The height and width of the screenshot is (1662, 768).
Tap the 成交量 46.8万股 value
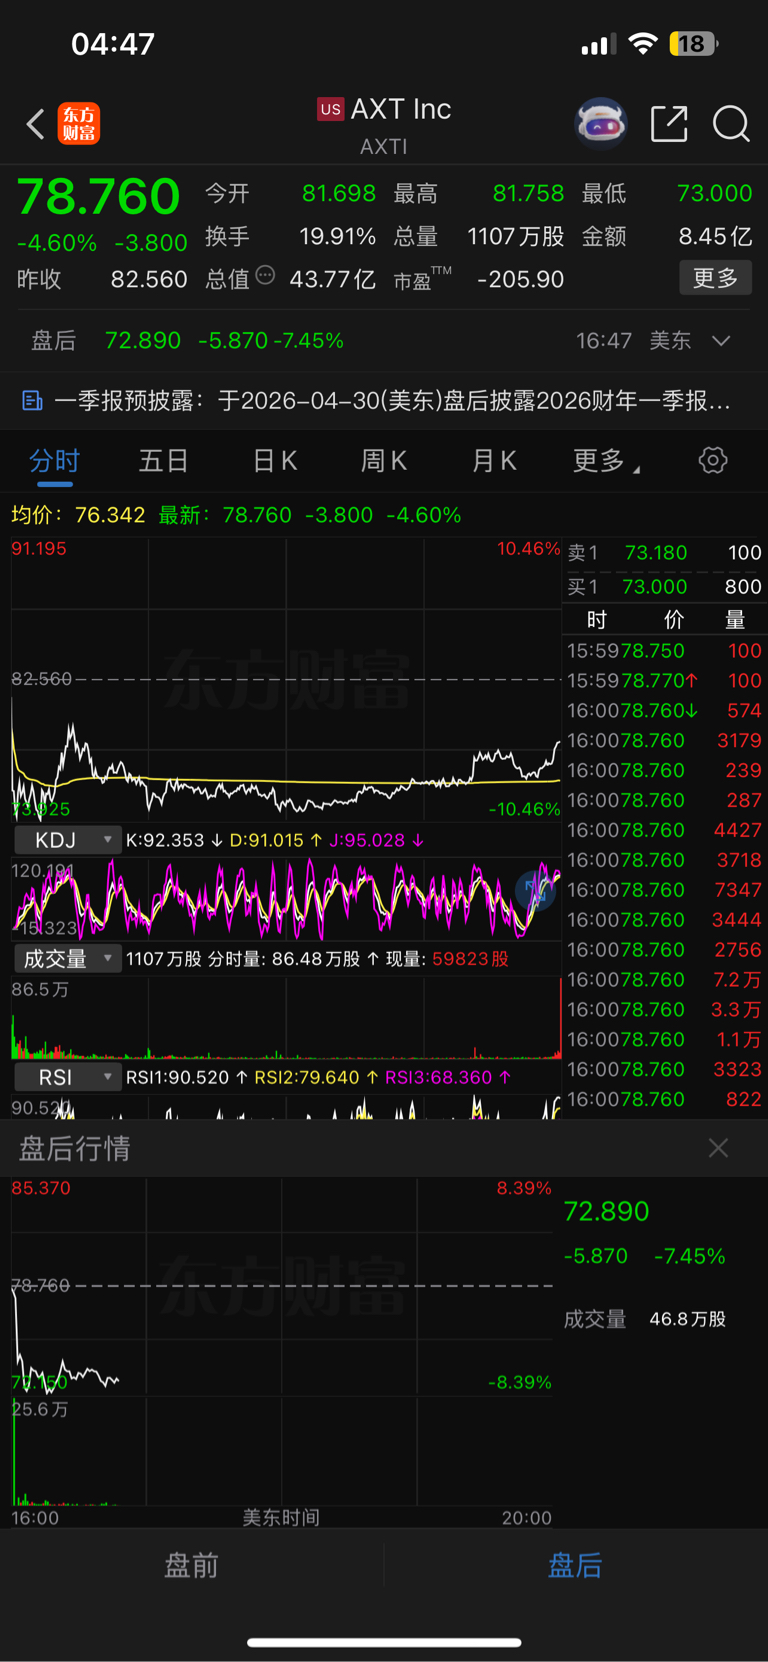coord(687,1319)
